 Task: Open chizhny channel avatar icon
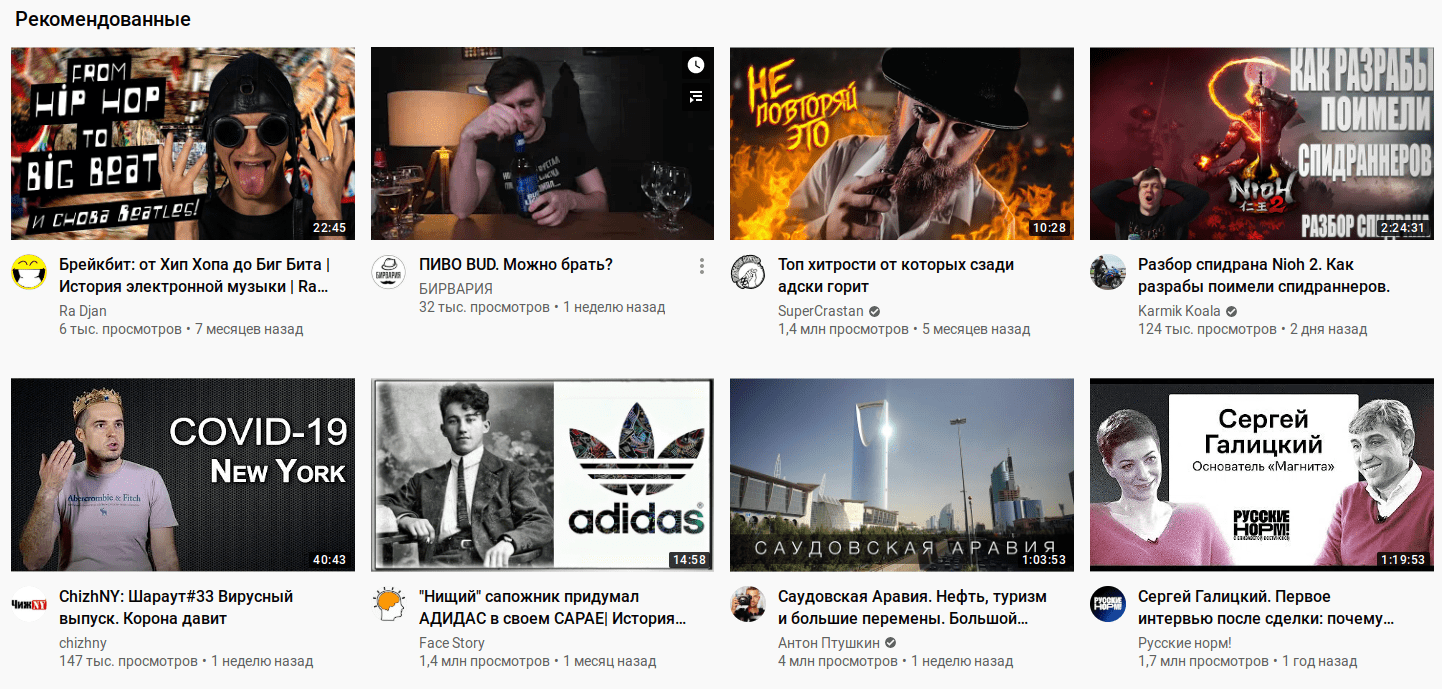(29, 604)
